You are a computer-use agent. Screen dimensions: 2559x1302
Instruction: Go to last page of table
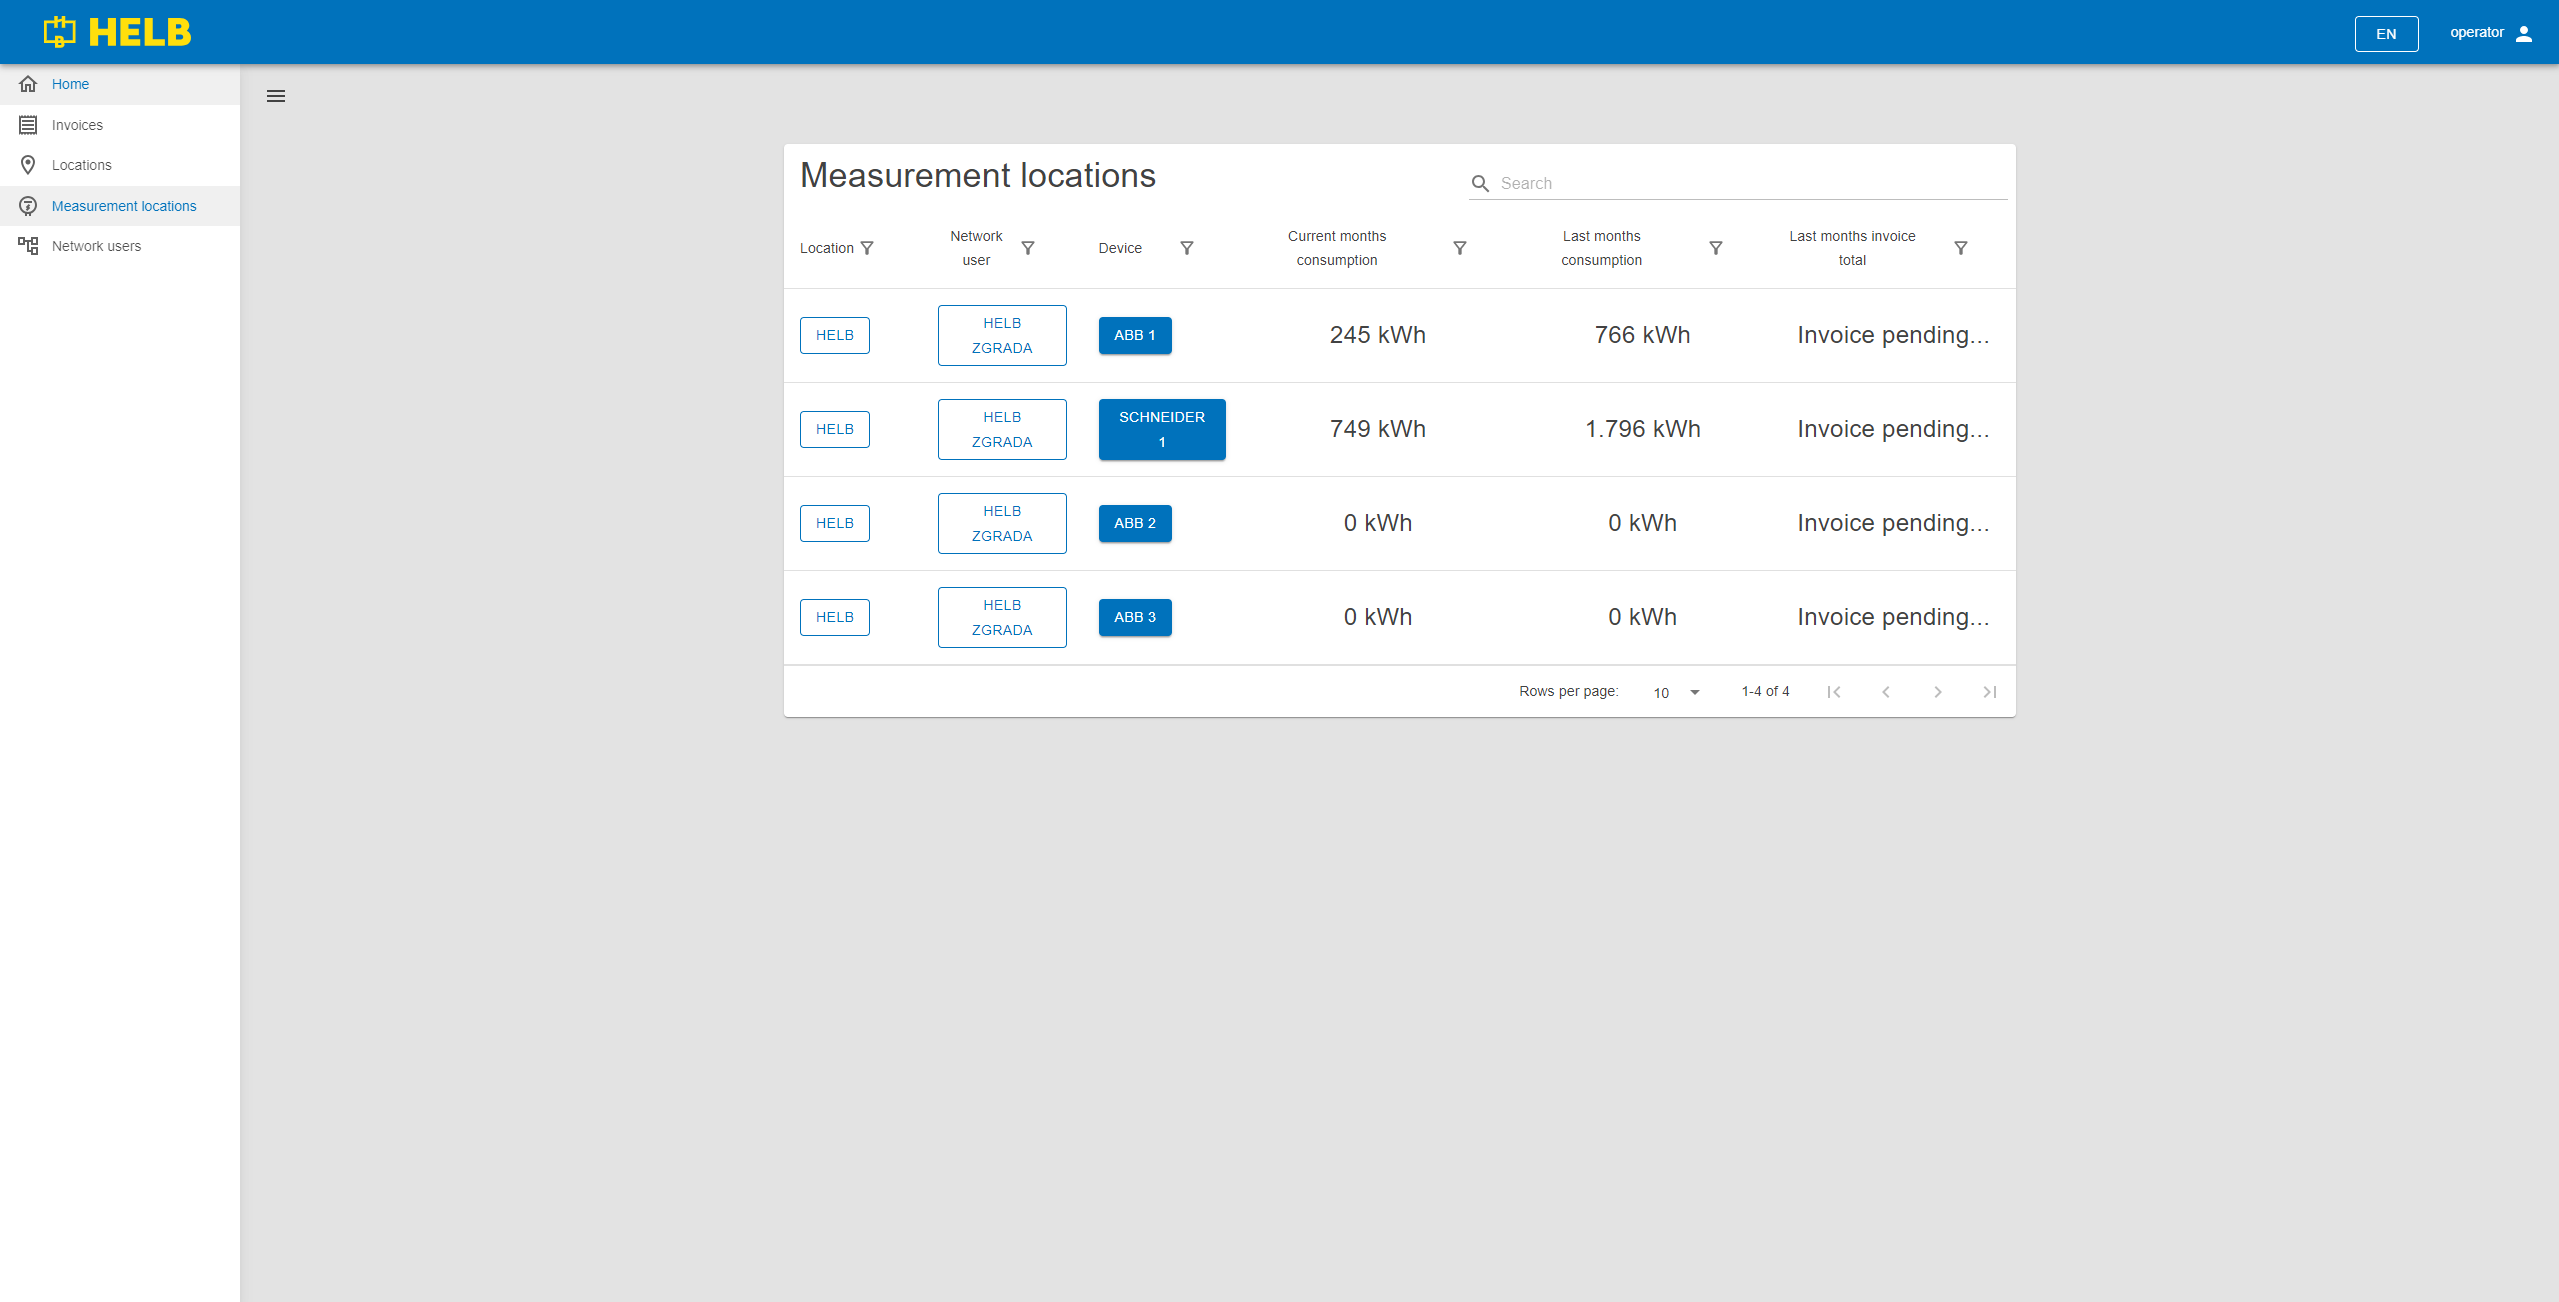1990,692
